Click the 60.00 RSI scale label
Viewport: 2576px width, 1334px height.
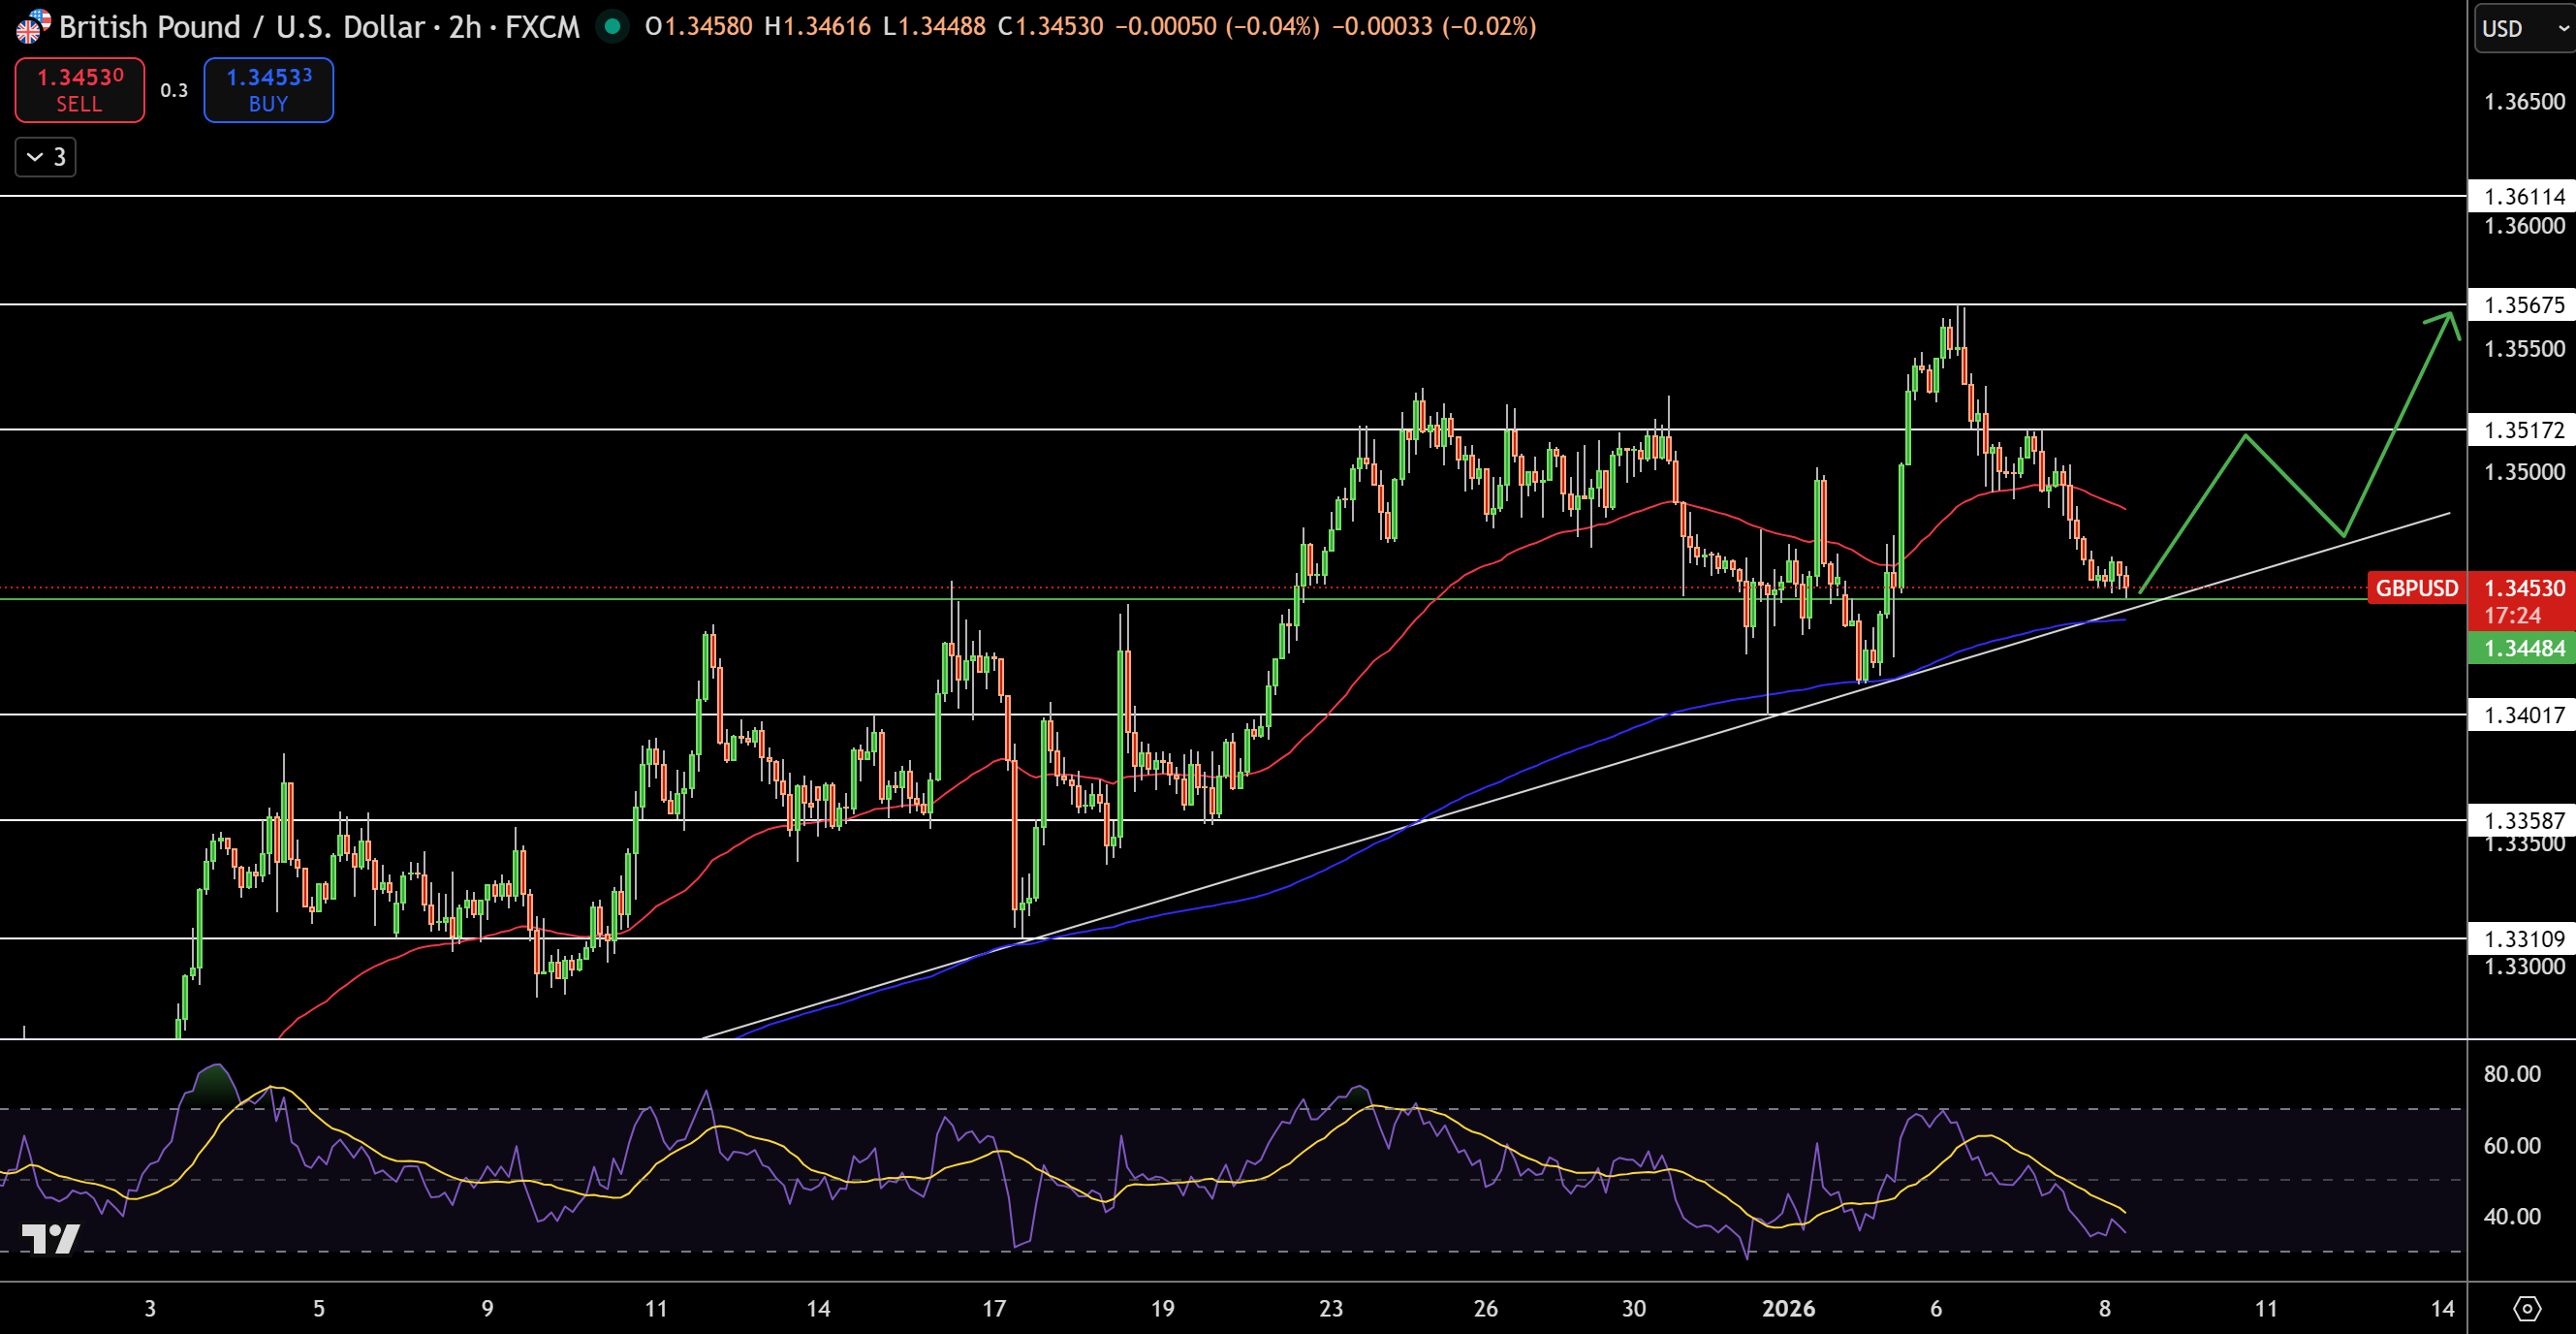coord(2512,1145)
